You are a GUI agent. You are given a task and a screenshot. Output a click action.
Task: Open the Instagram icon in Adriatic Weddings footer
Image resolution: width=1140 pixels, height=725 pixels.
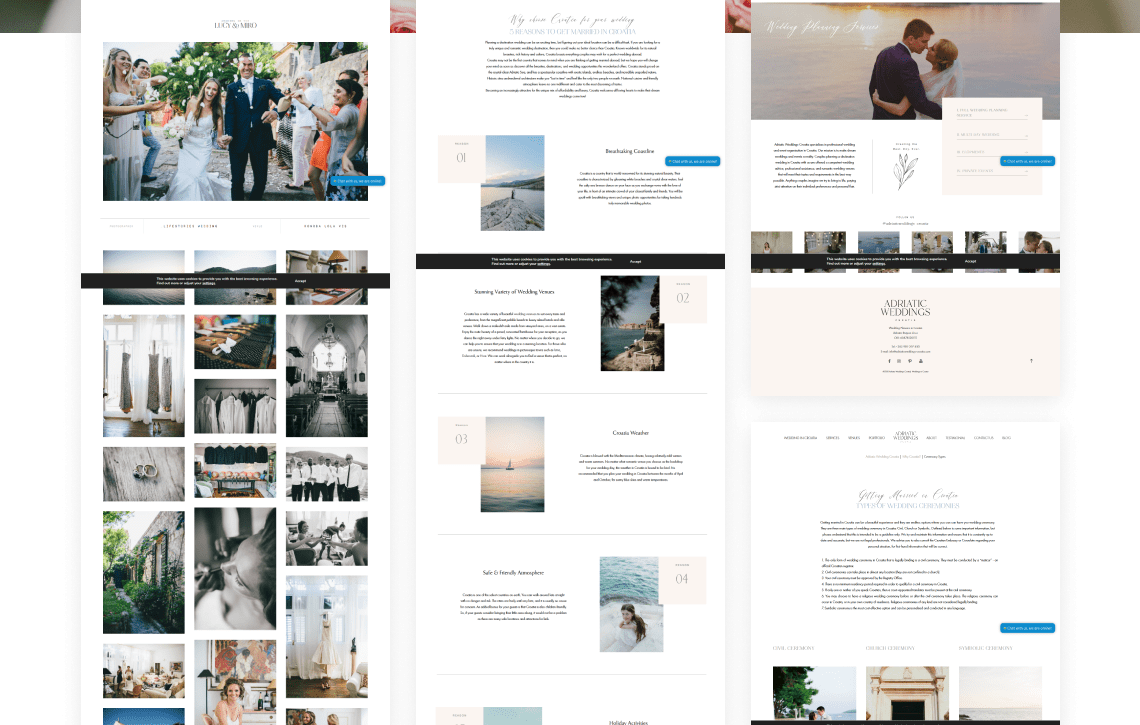tap(898, 361)
